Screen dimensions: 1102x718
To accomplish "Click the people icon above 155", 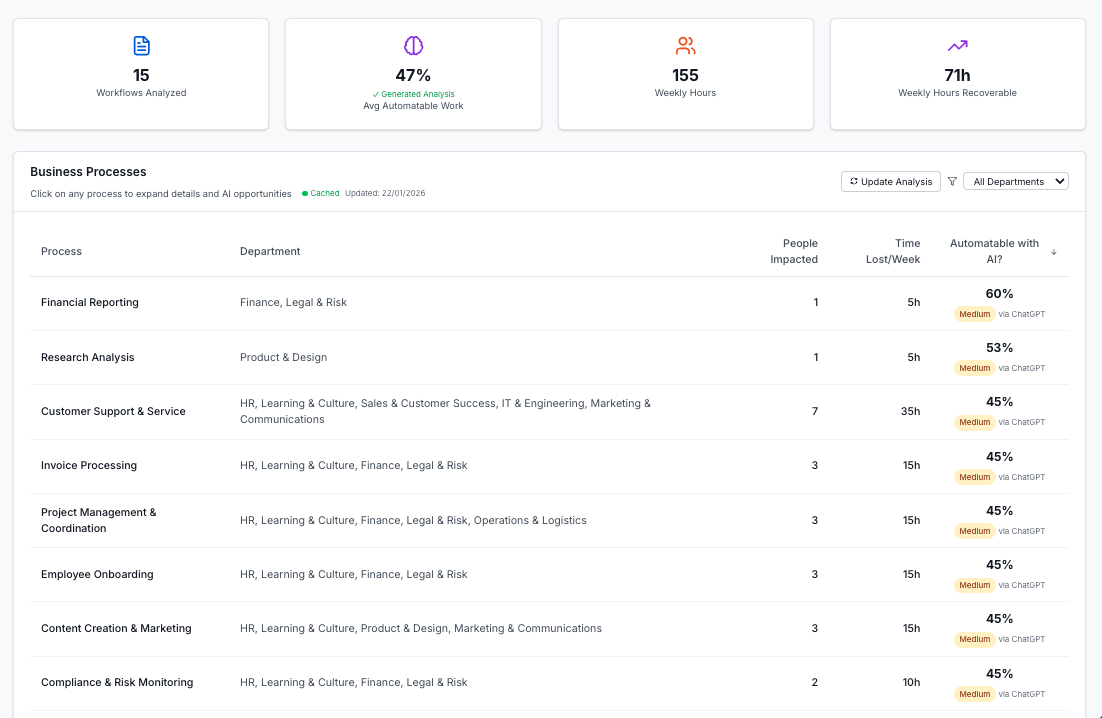I will [x=685, y=46].
